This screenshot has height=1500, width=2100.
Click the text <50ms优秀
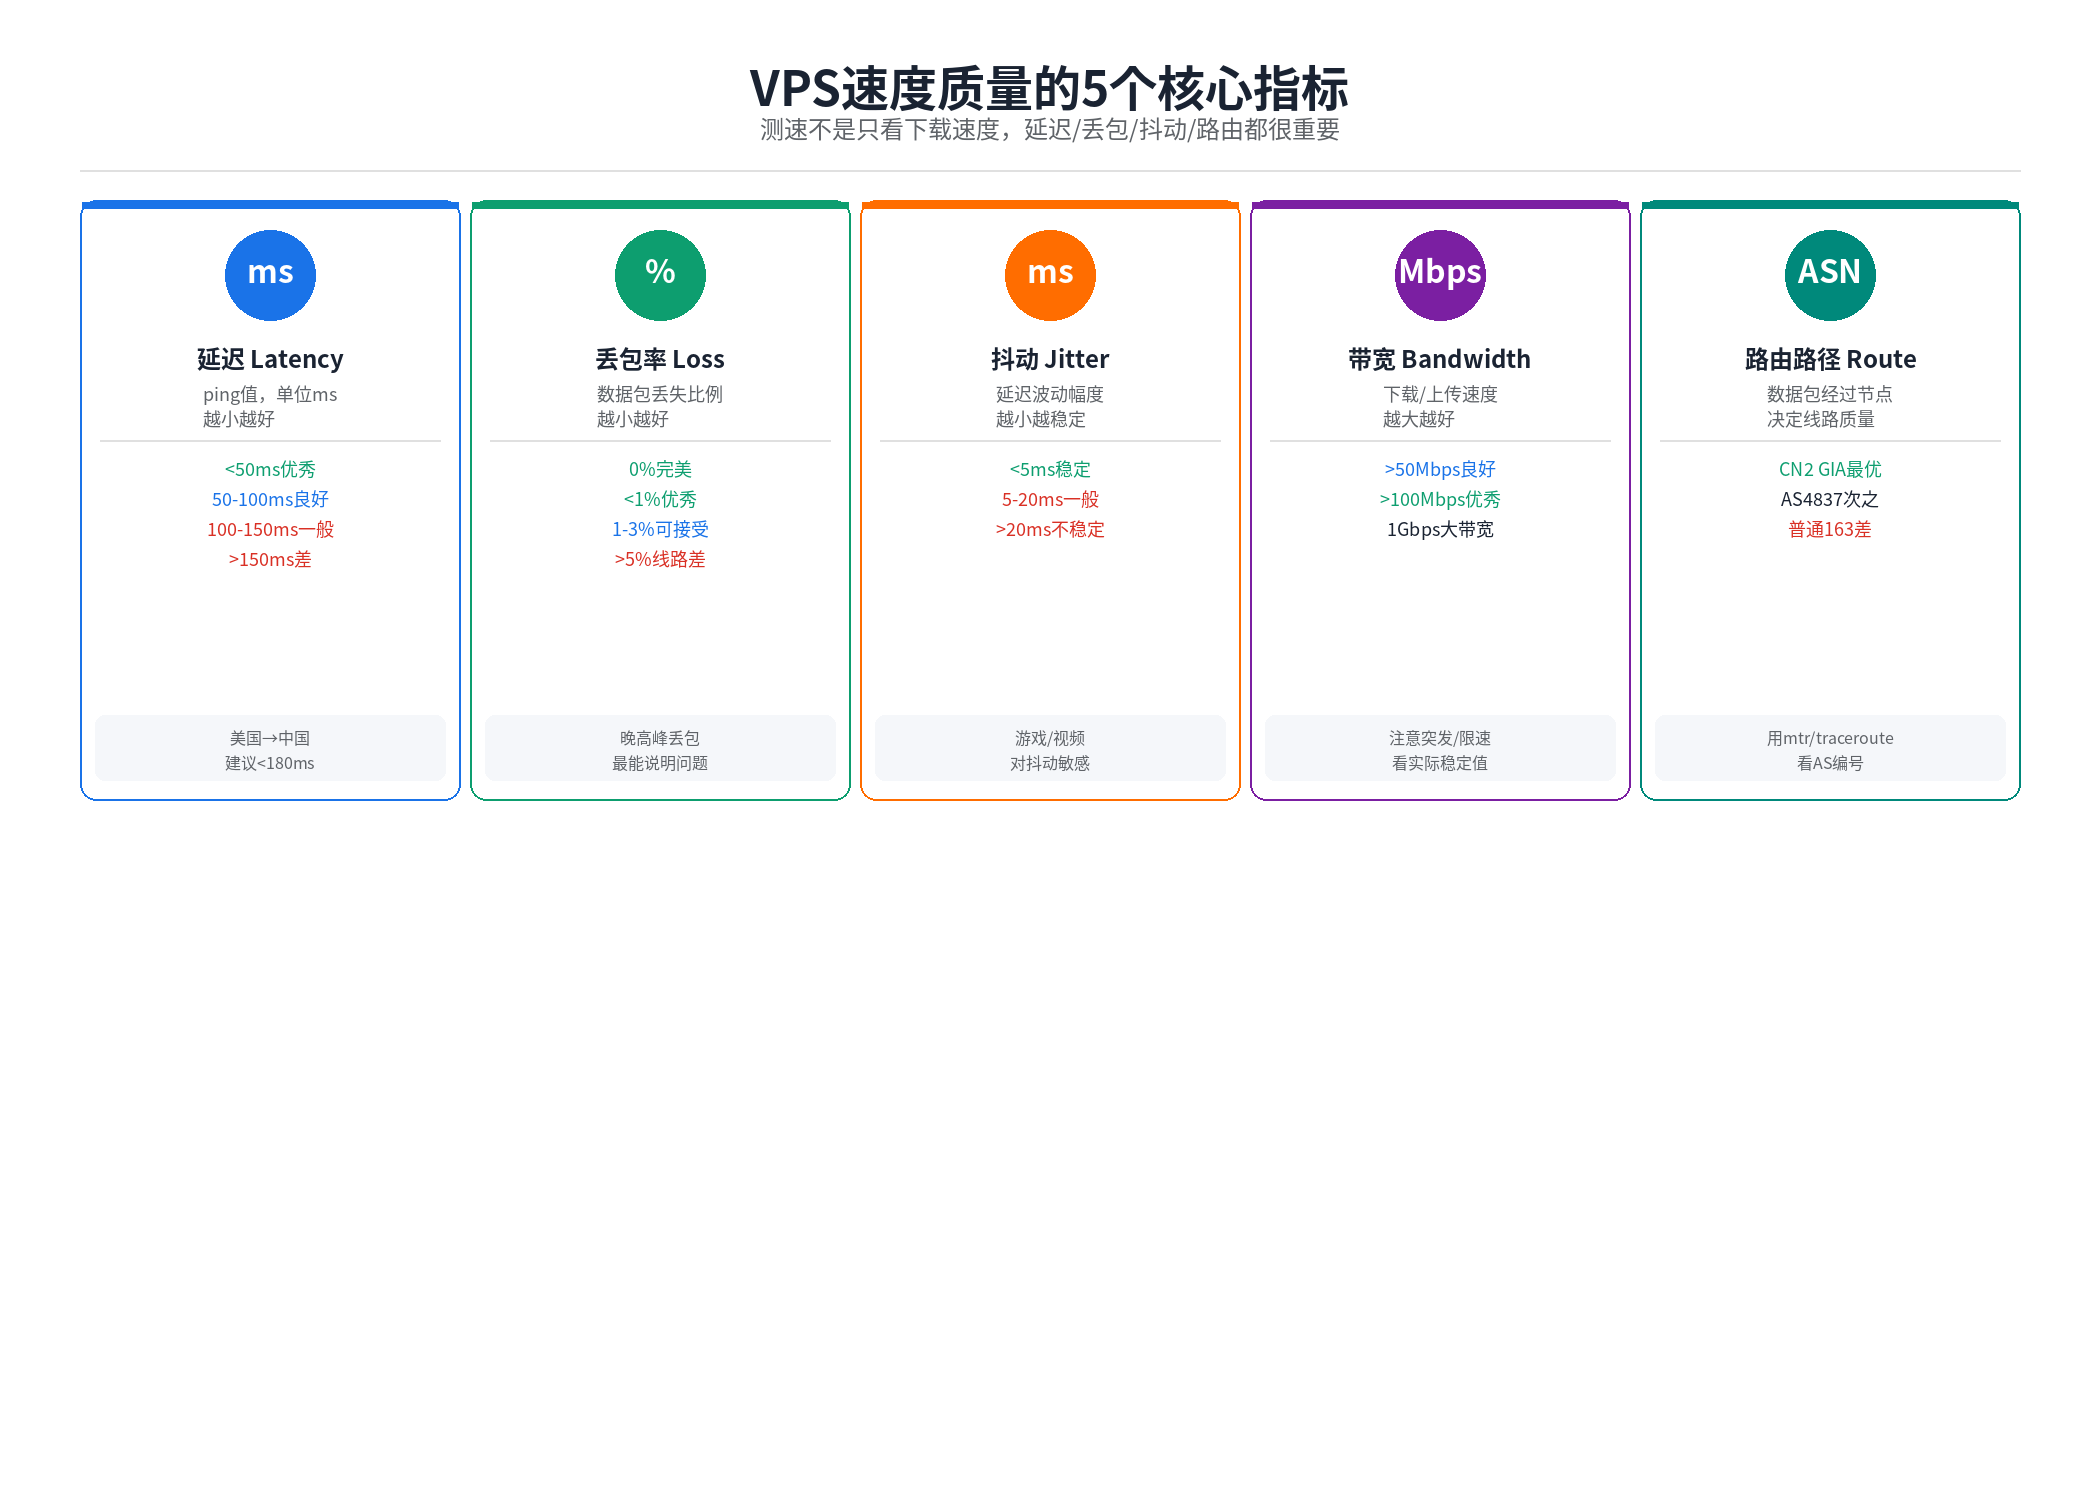click(x=270, y=469)
